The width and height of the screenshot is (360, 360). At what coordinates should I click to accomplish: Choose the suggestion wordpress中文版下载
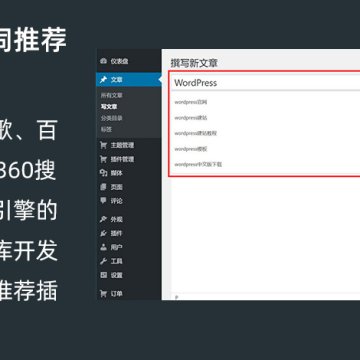pos(198,164)
